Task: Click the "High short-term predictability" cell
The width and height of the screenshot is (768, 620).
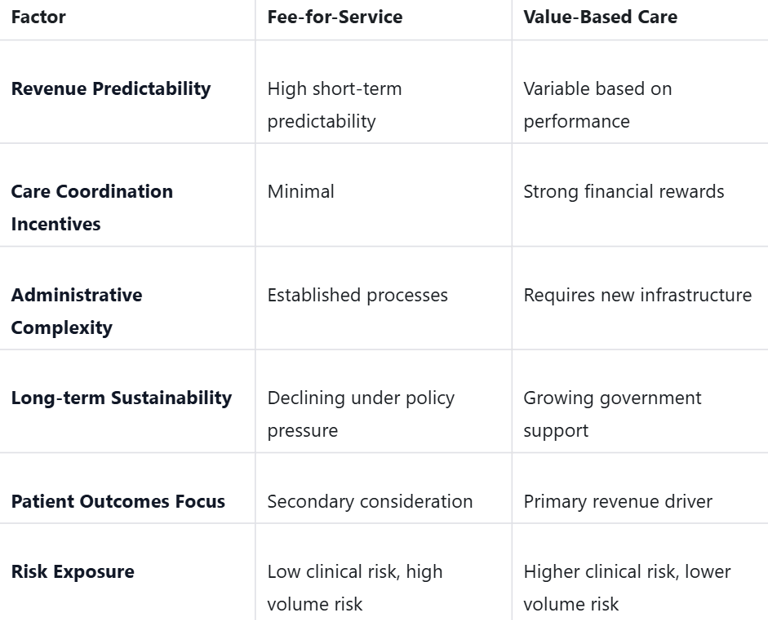Action: tap(334, 105)
